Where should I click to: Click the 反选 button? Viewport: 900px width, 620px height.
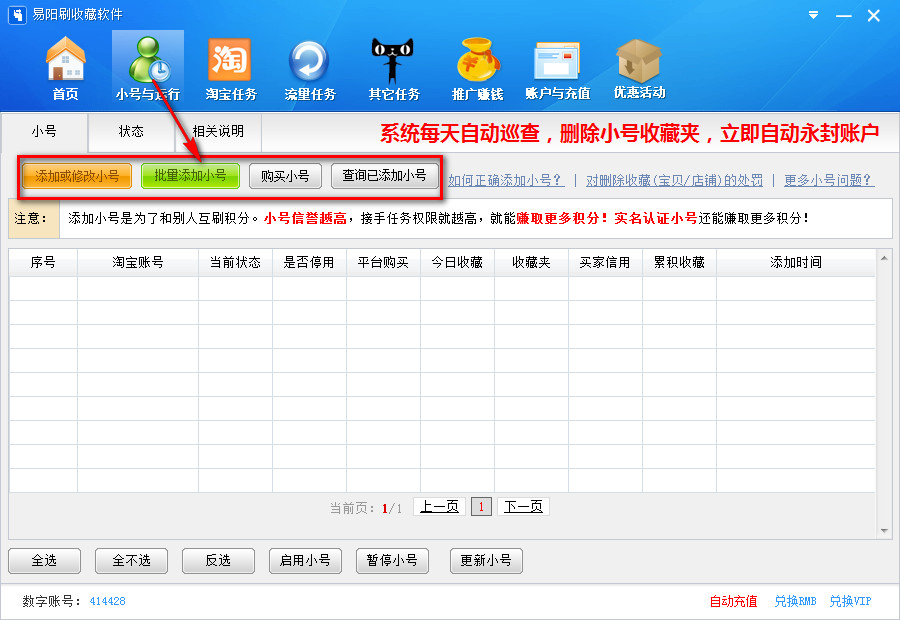pyautogui.click(x=218, y=560)
